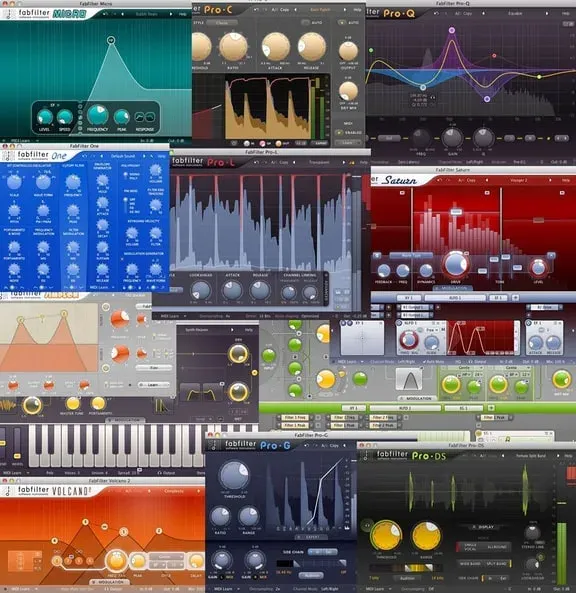Click the yellow Threshold knob in Pro-DS

[386, 536]
